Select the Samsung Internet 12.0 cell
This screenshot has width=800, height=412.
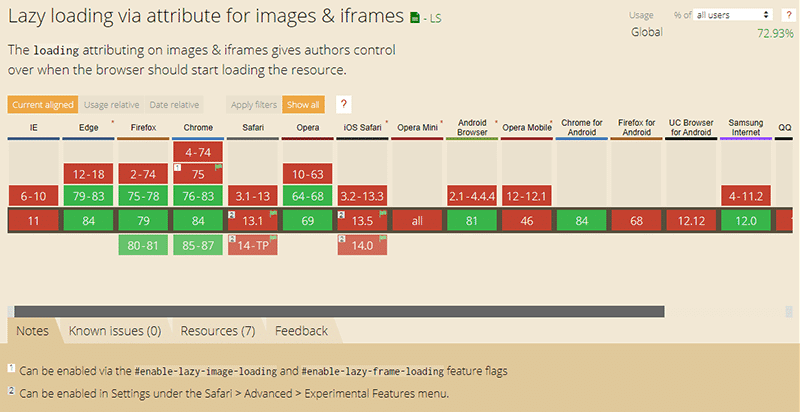[746, 221]
